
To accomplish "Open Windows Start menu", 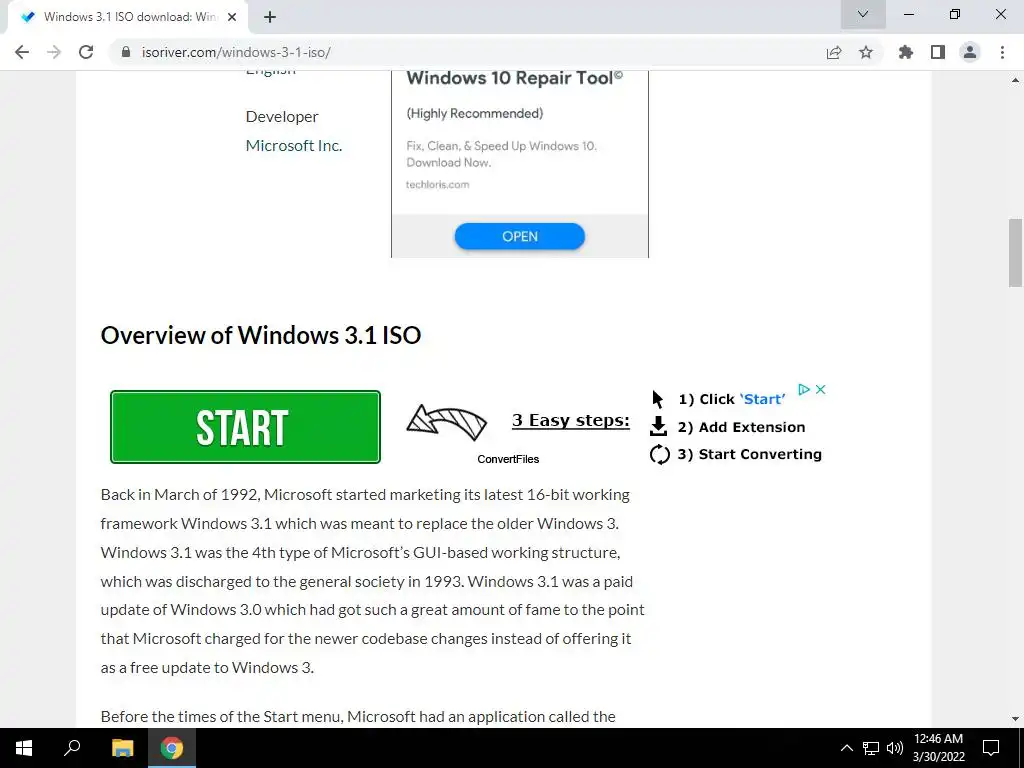I will click(x=24, y=748).
